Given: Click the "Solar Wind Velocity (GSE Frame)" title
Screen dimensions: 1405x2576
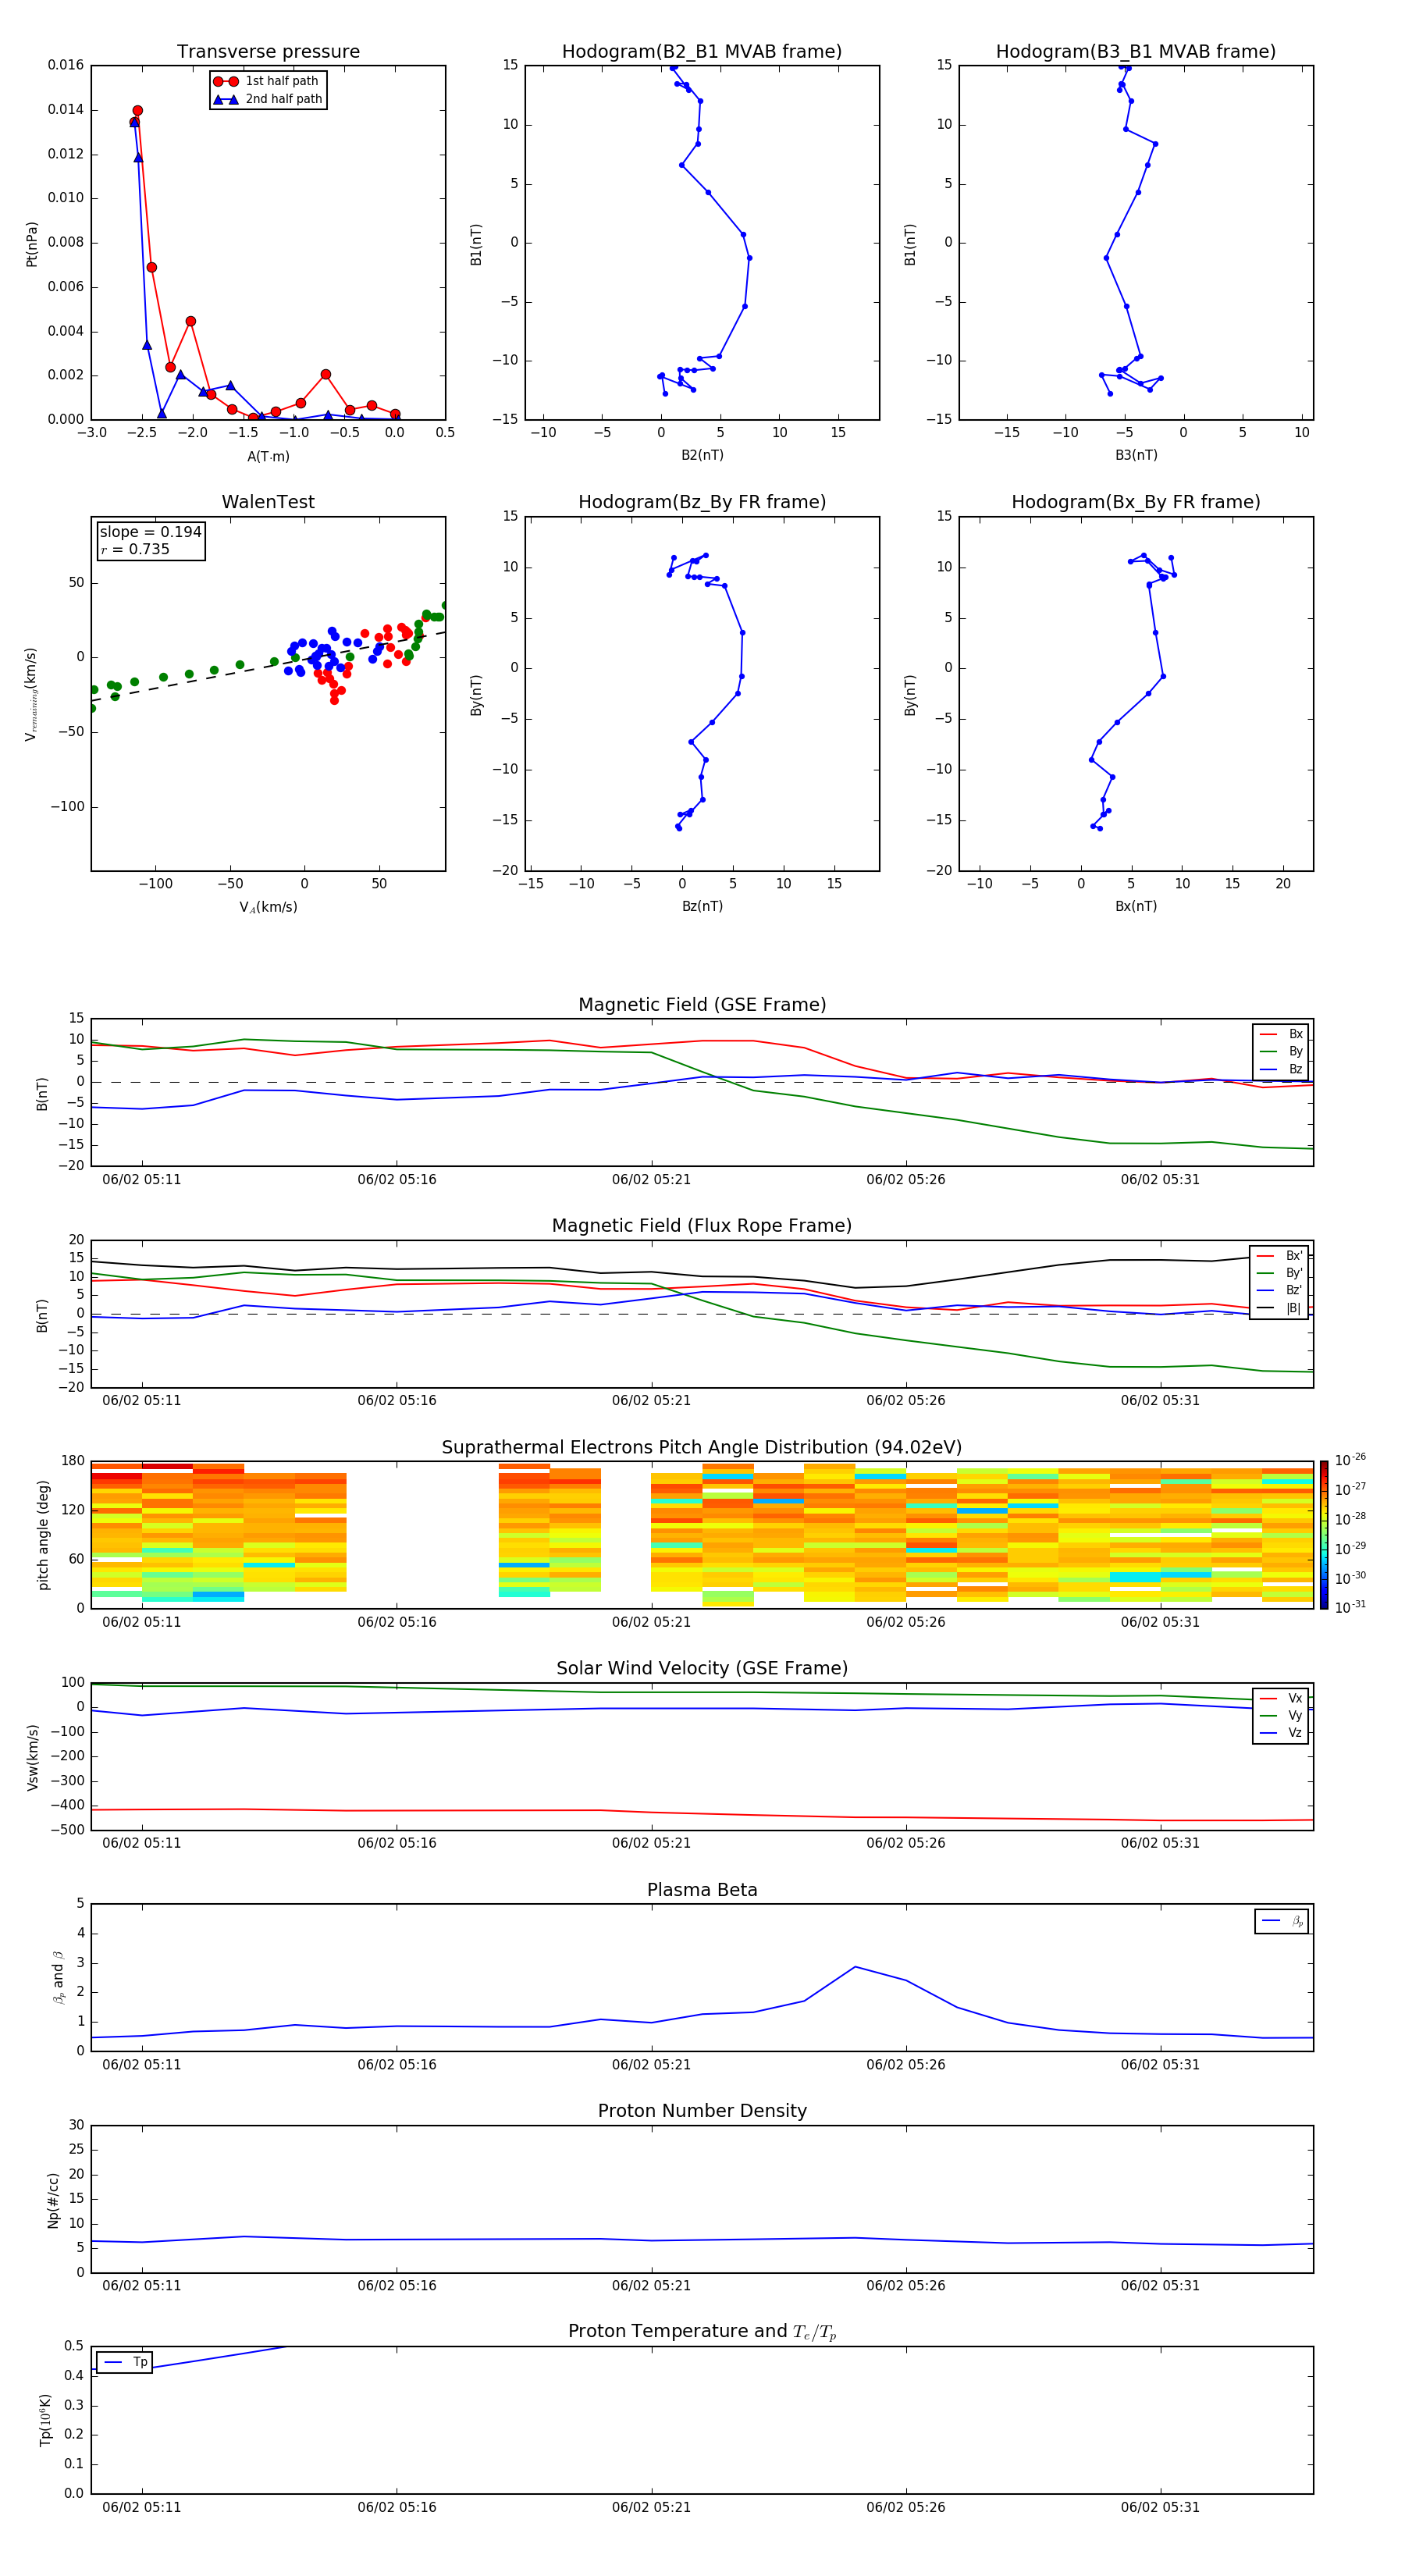Looking at the screenshot, I should [x=702, y=1668].
